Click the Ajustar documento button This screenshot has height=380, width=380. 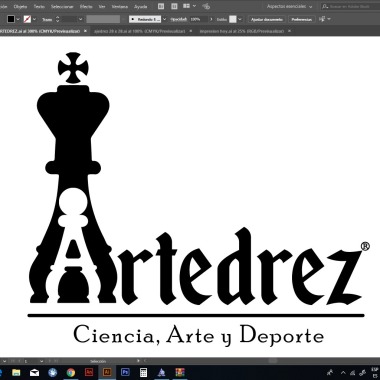pyautogui.click(x=267, y=19)
